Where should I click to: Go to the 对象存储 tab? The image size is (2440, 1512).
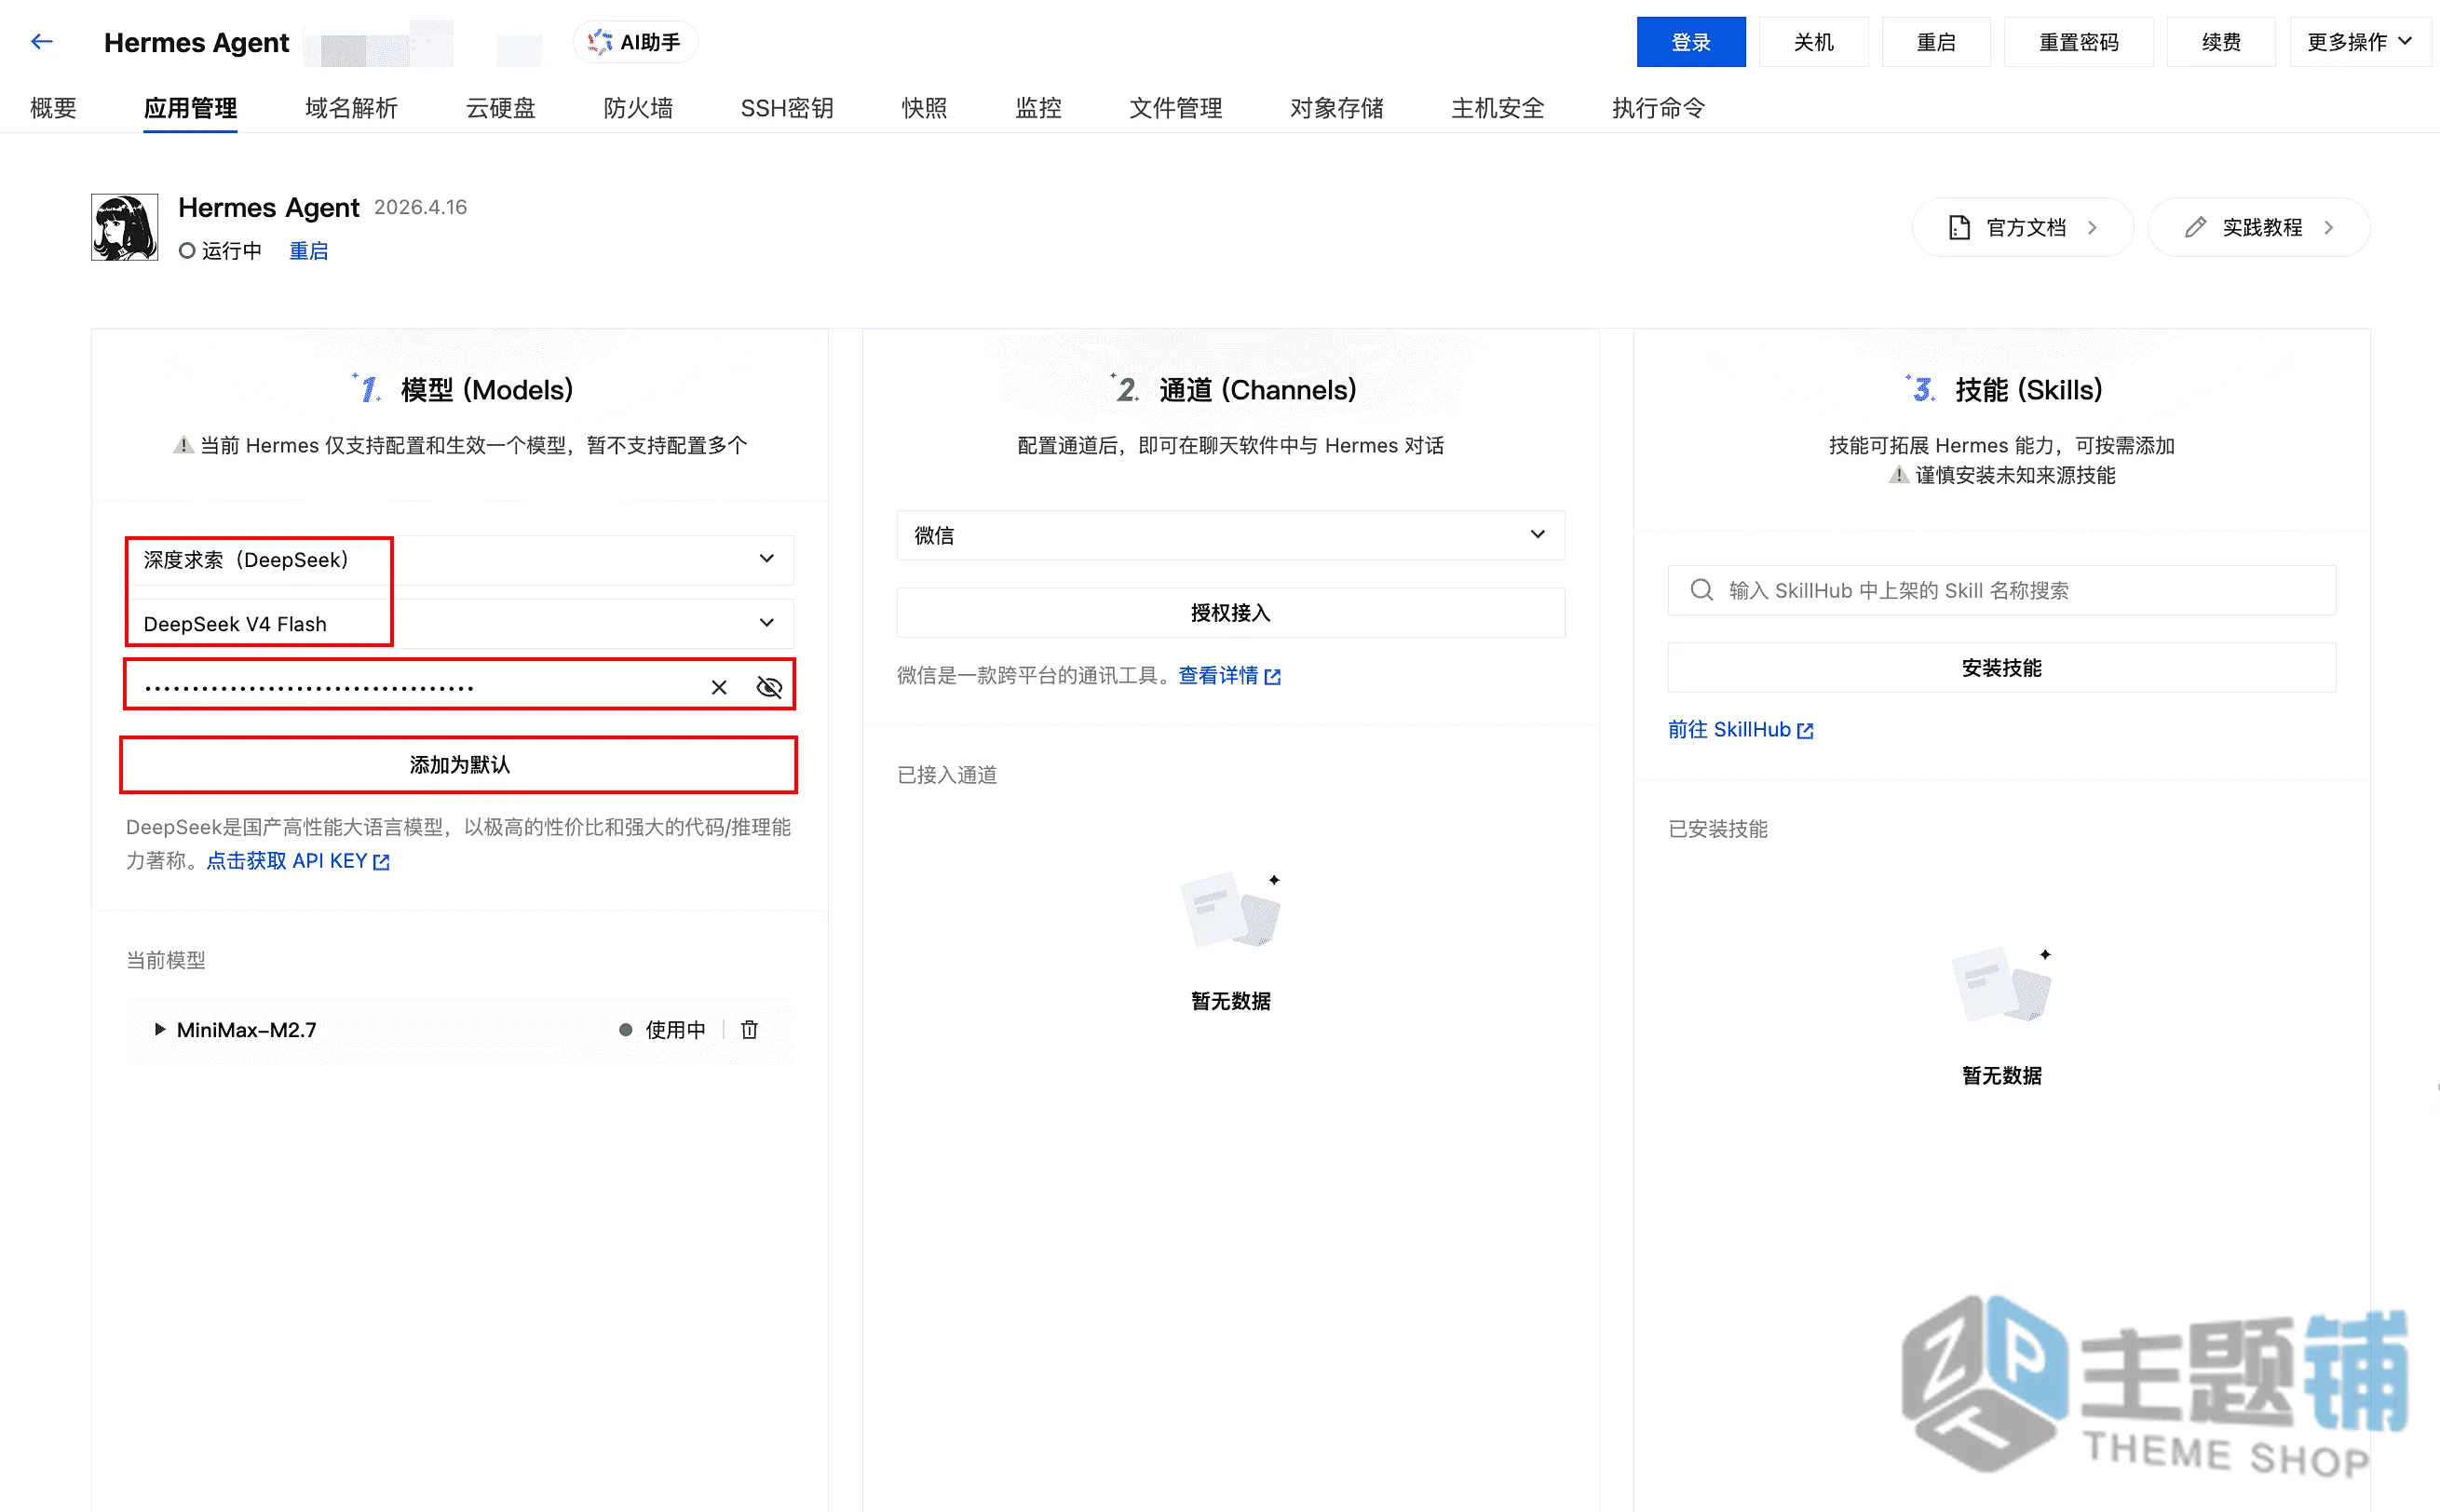click(x=1336, y=108)
